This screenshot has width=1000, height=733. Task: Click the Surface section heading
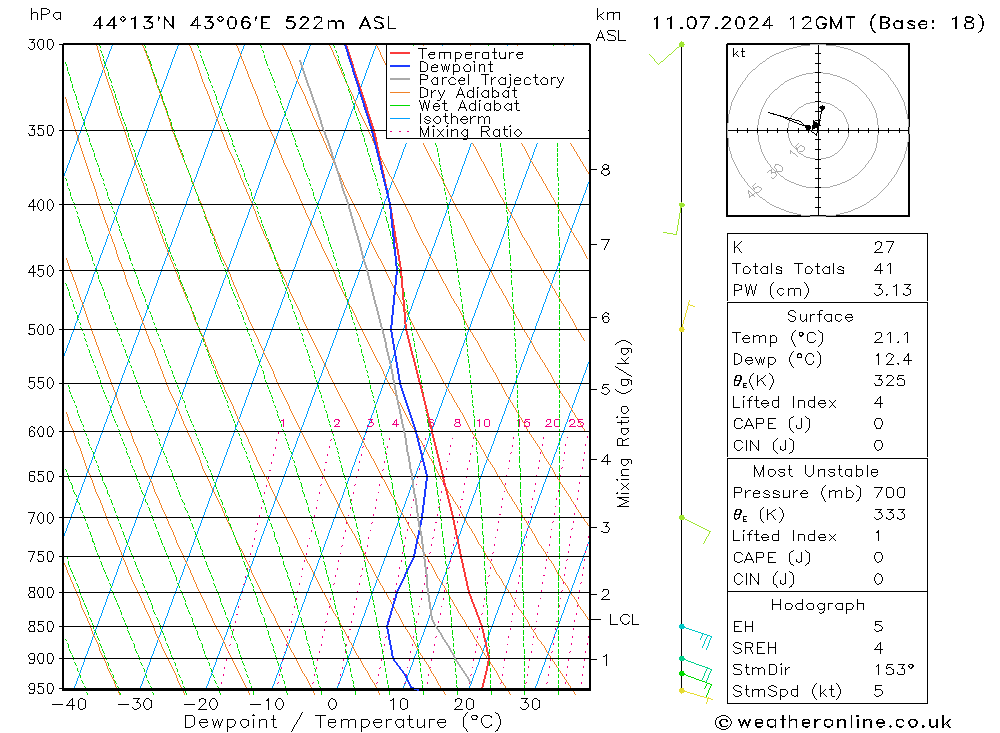820,316
